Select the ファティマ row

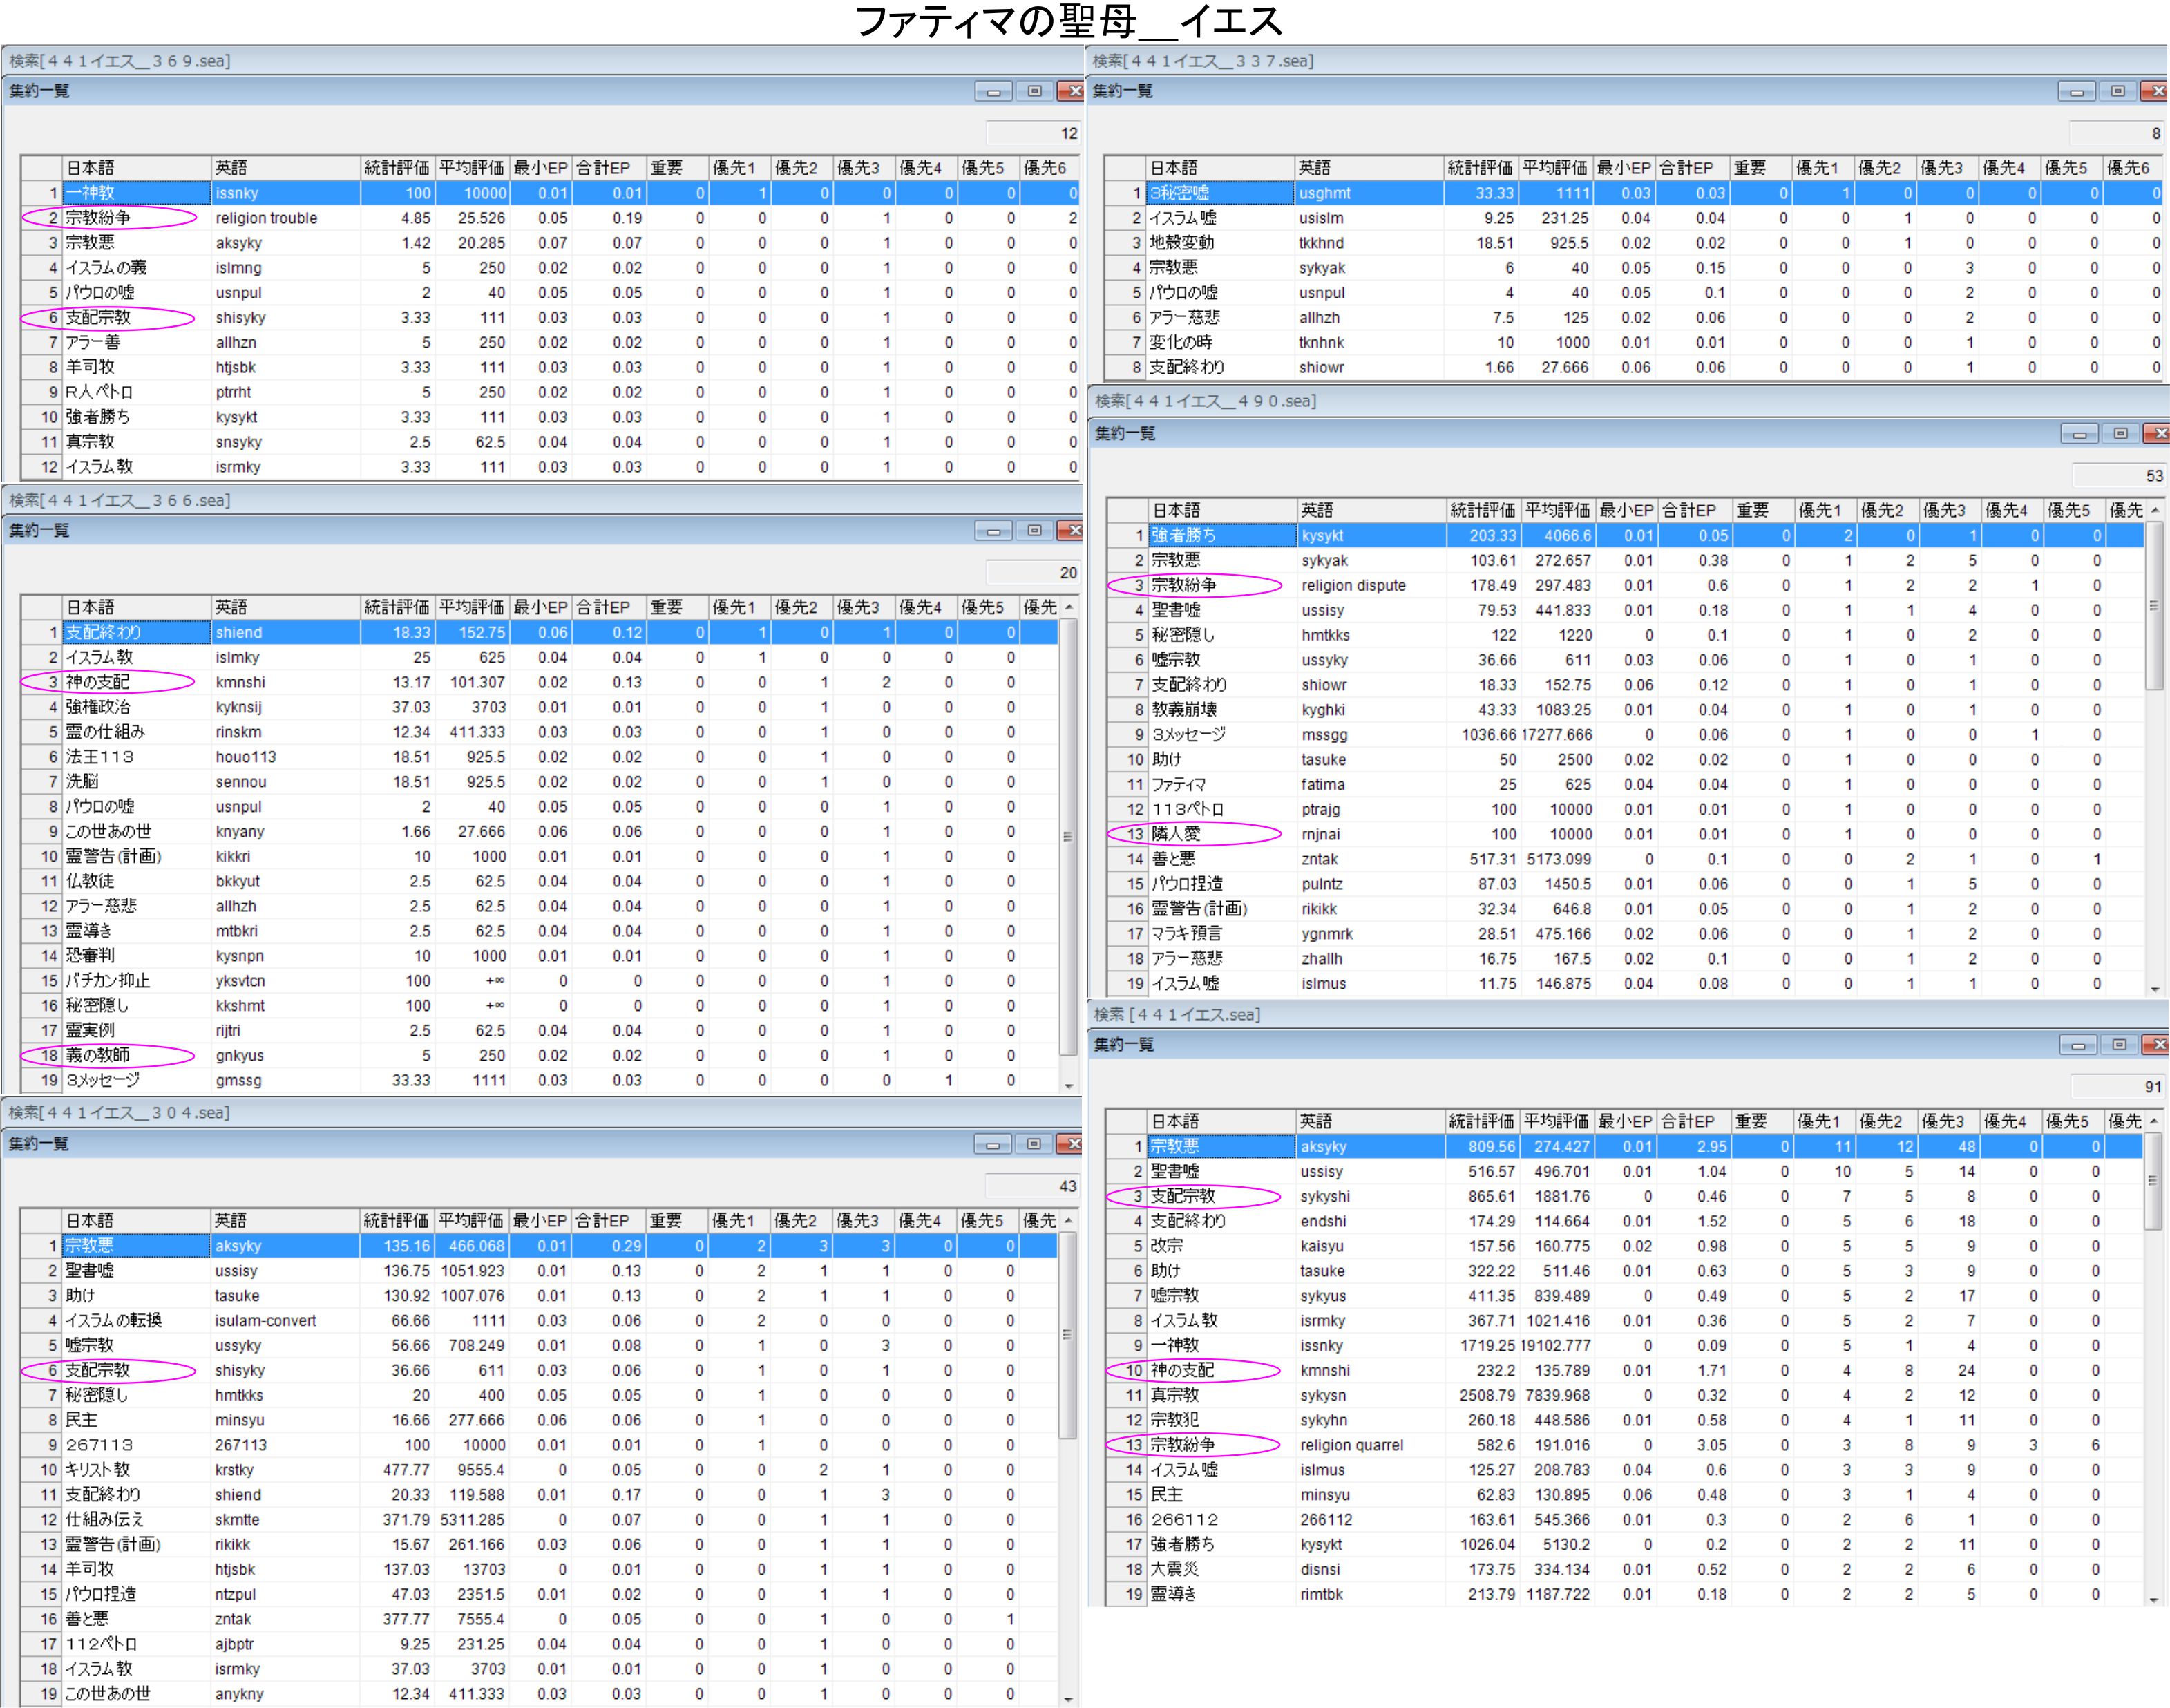pos(1626,785)
